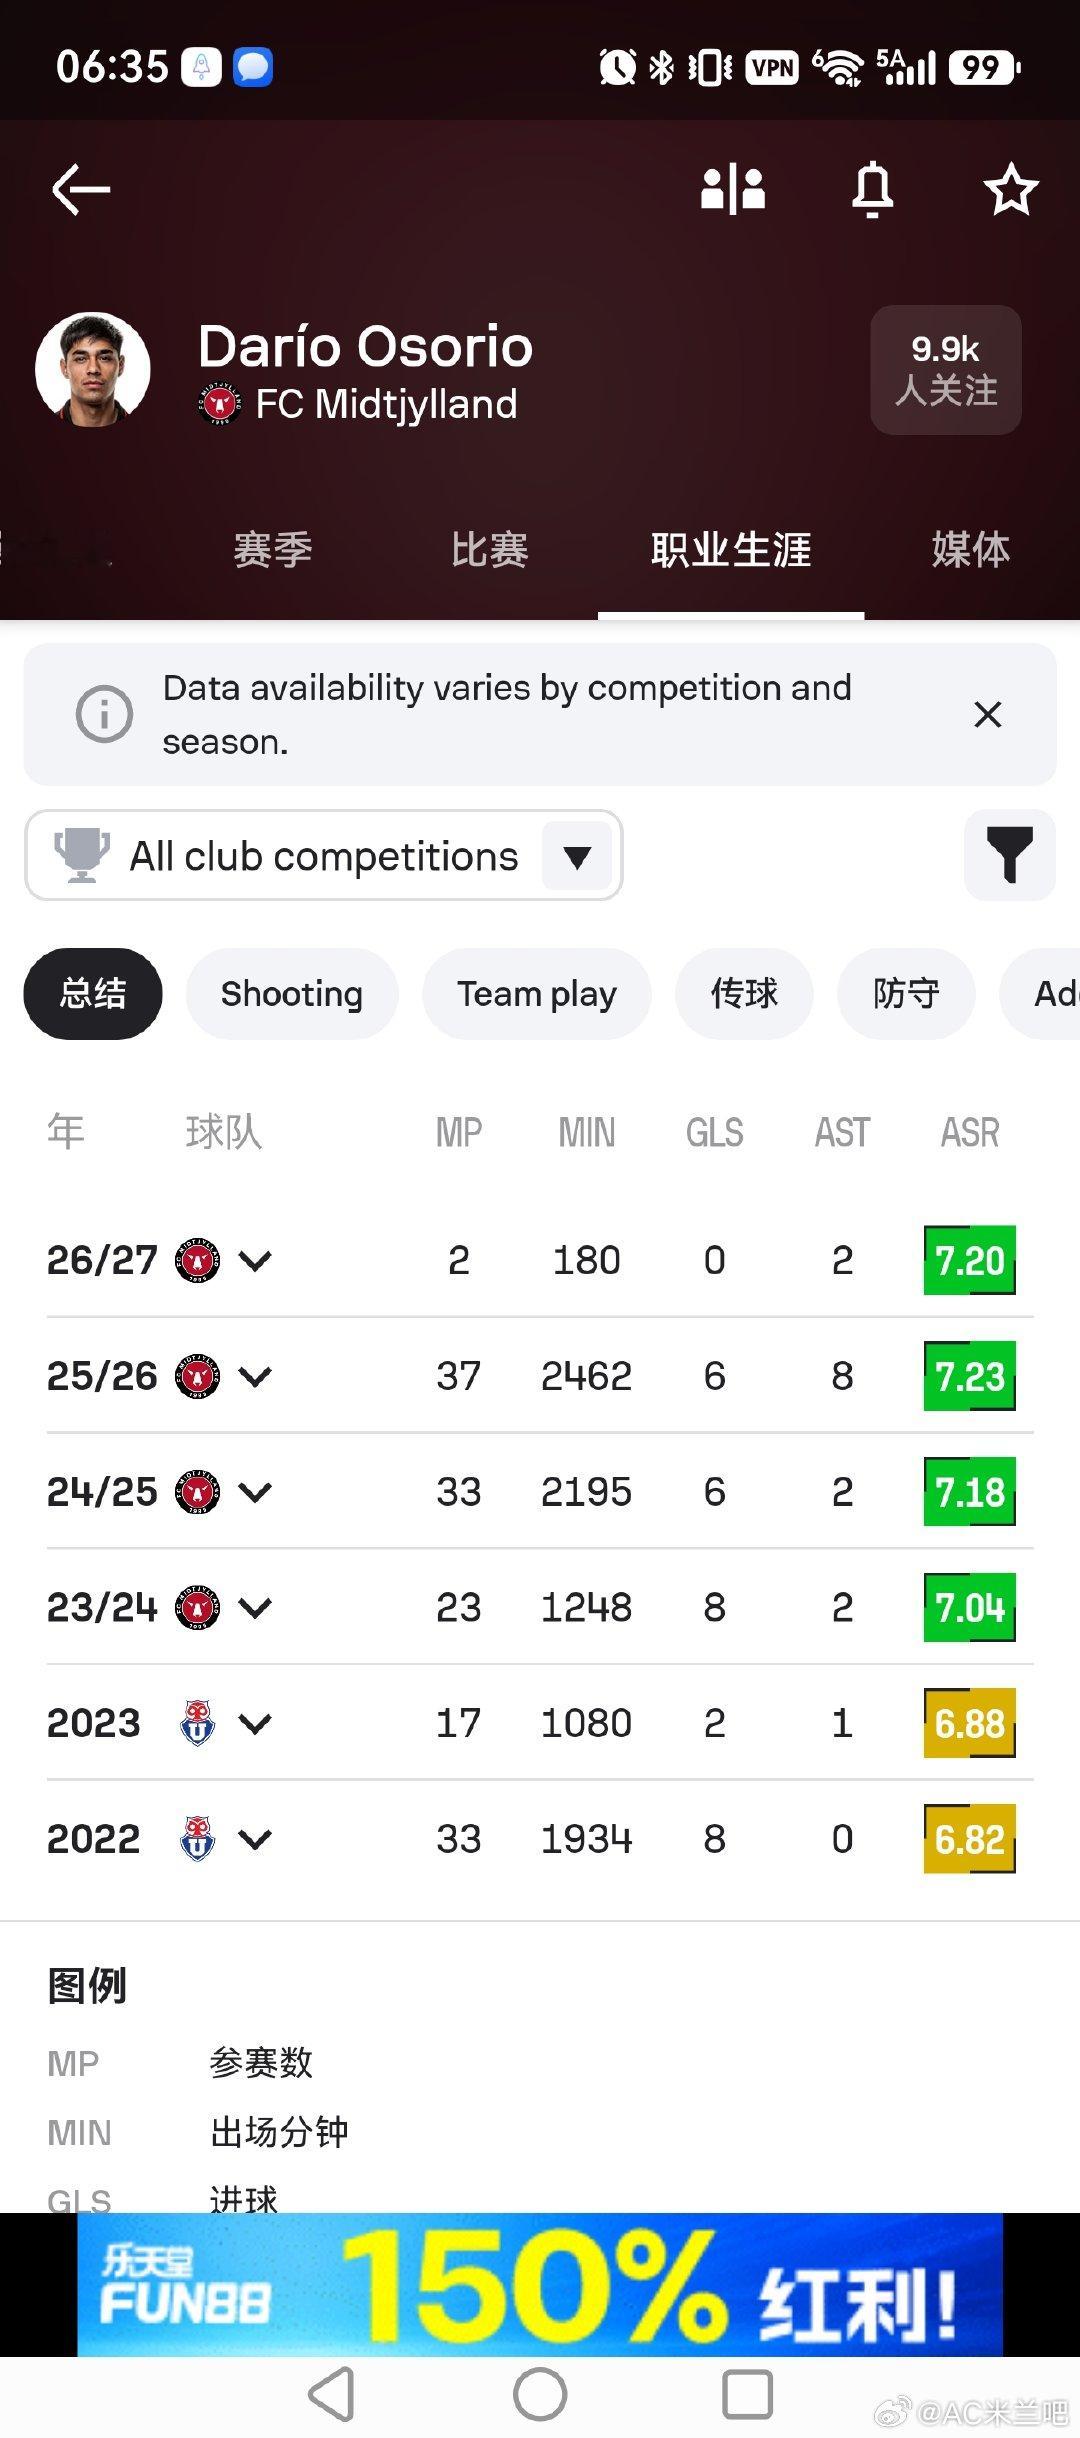Toggle the favorite star icon

coord(1011,189)
